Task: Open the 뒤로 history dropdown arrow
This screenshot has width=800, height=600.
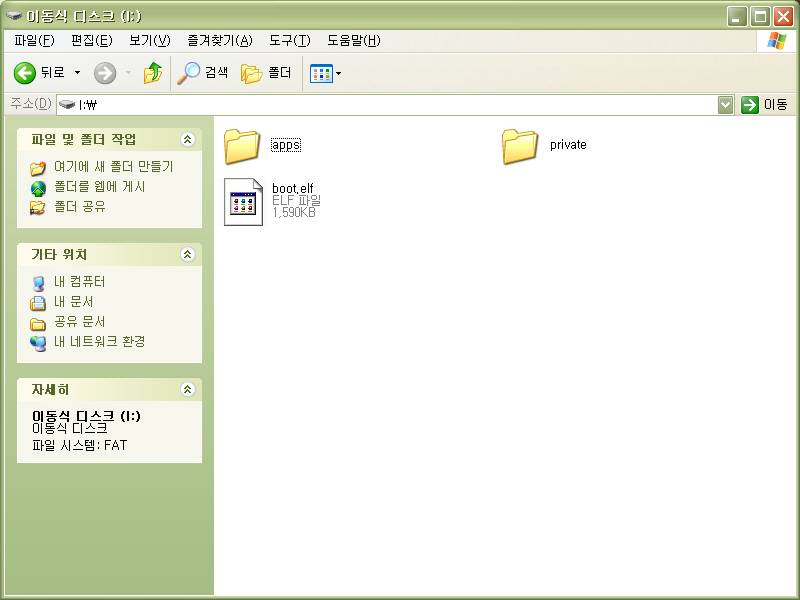Action: click(78, 73)
